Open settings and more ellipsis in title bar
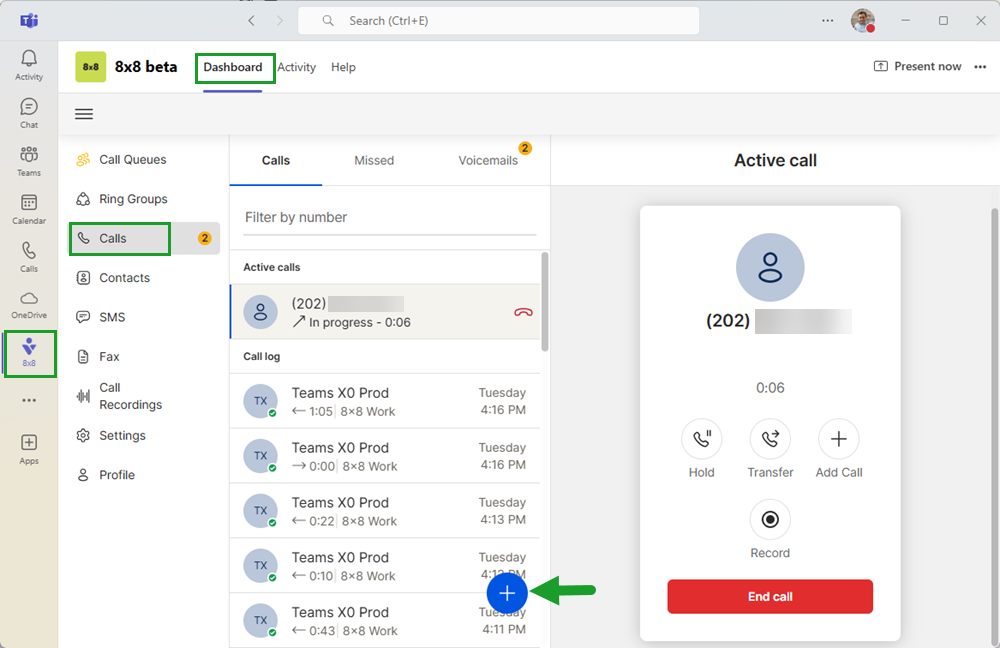1000x648 pixels. (x=827, y=20)
